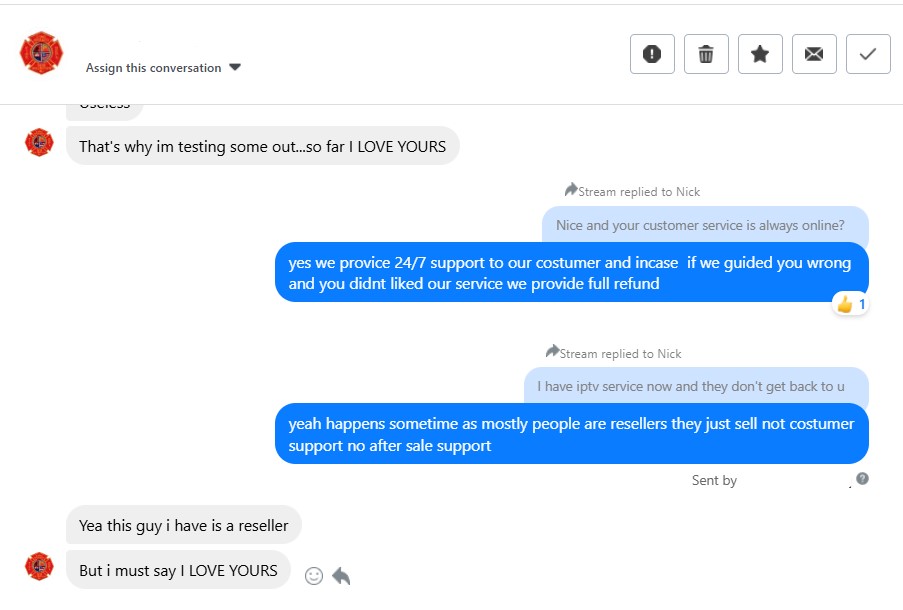Open the Assign this conversation dropdown
903x610 pixels.
164,68
